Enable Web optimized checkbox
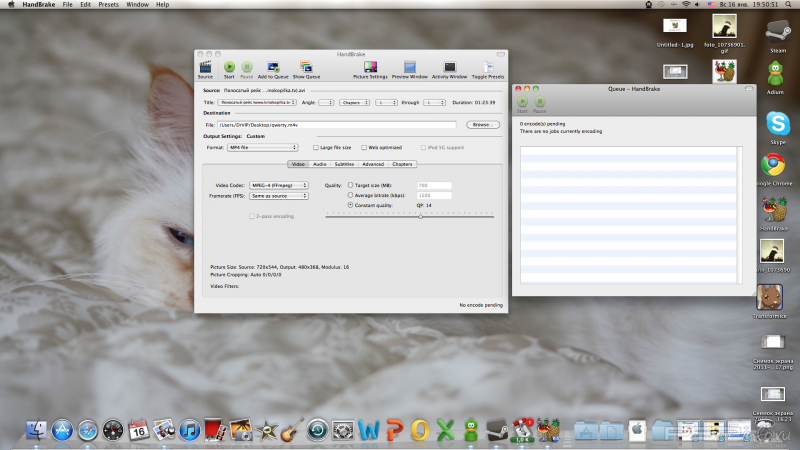Viewport: 800px width, 450px height. tap(364, 147)
